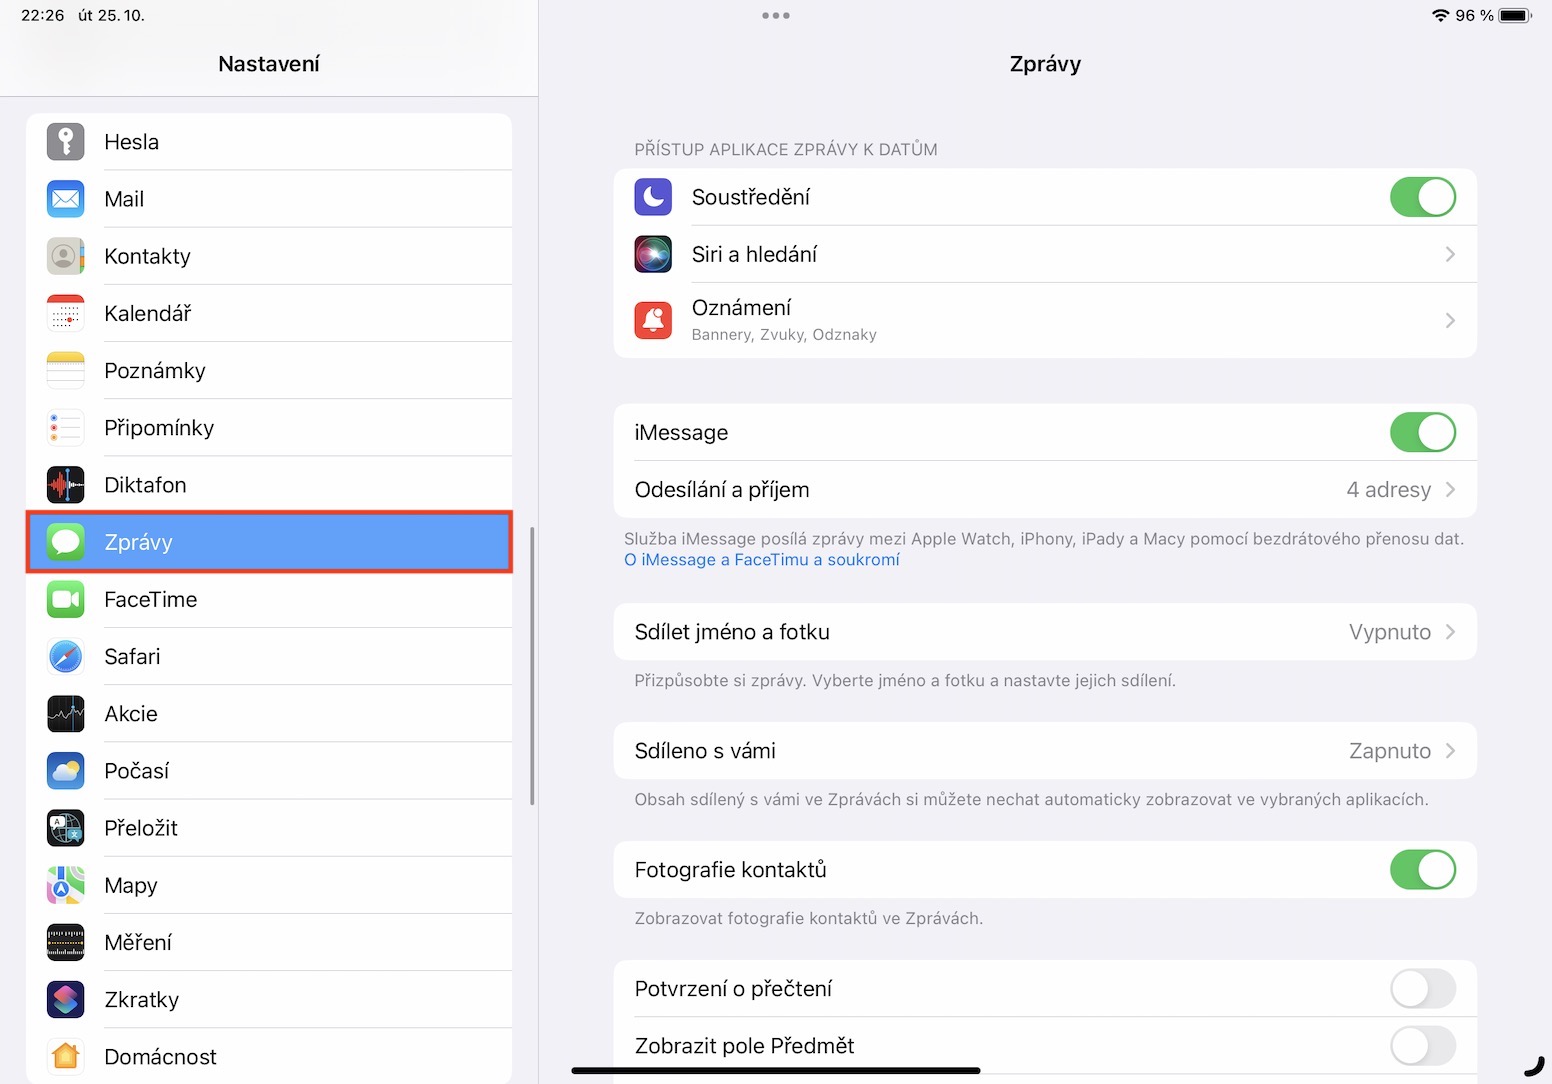1552x1084 pixels.
Task: Select Mail in settings list
Action: [269, 199]
